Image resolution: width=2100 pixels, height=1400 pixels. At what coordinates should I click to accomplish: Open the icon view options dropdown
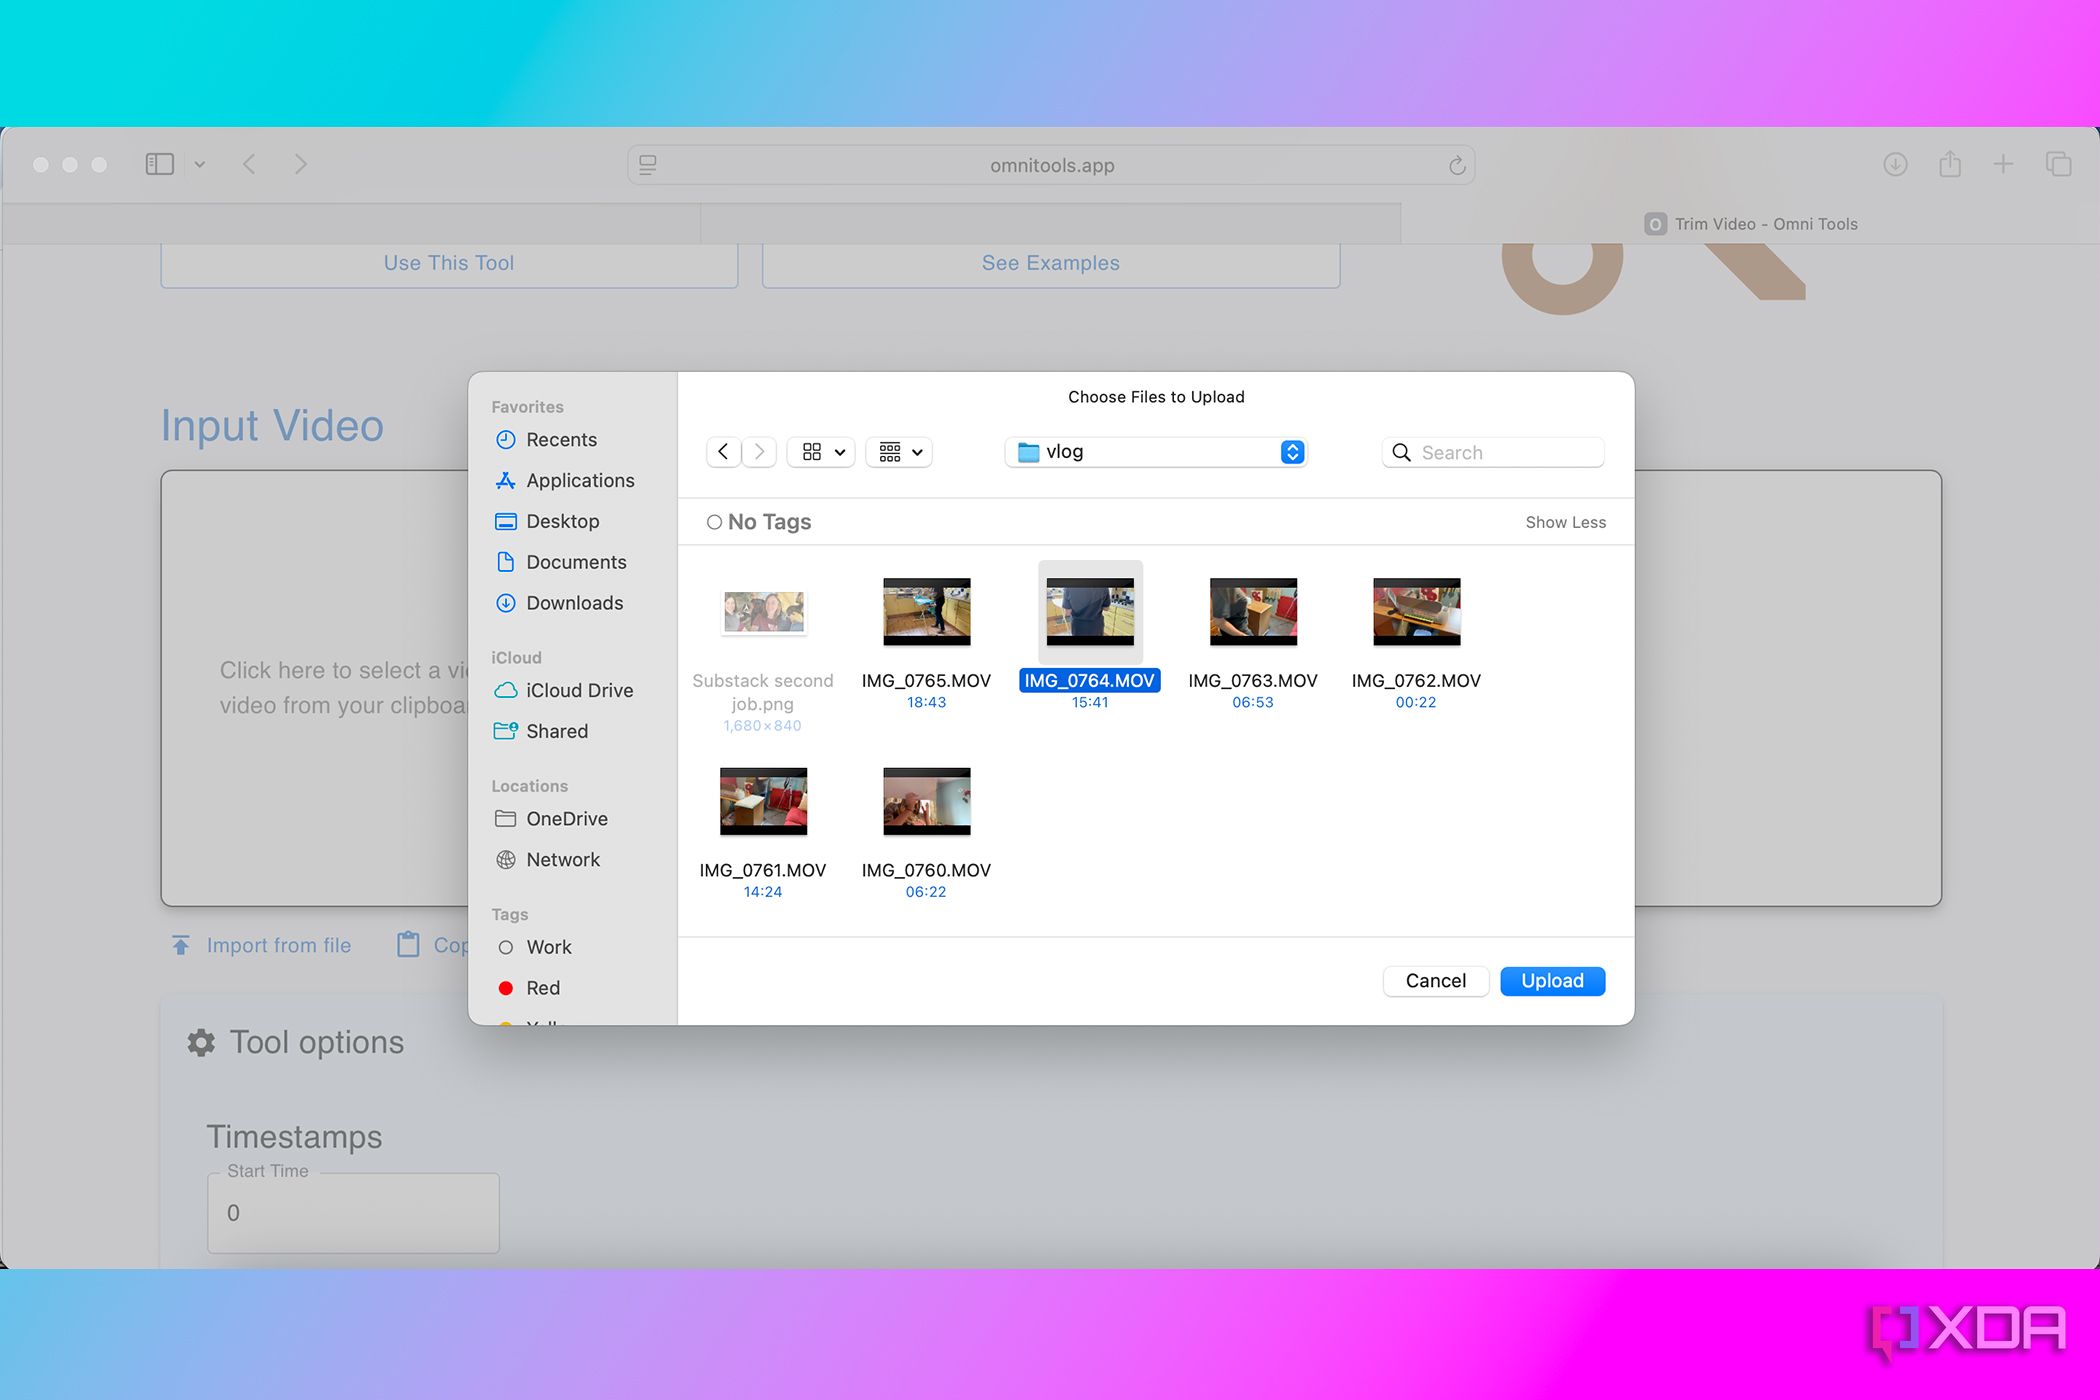click(x=822, y=452)
